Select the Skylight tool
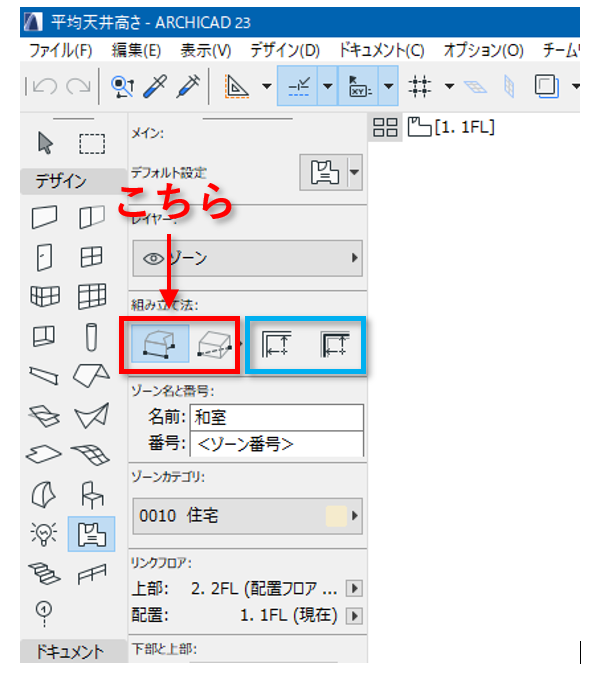612x679 pixels. coord(44,416)
